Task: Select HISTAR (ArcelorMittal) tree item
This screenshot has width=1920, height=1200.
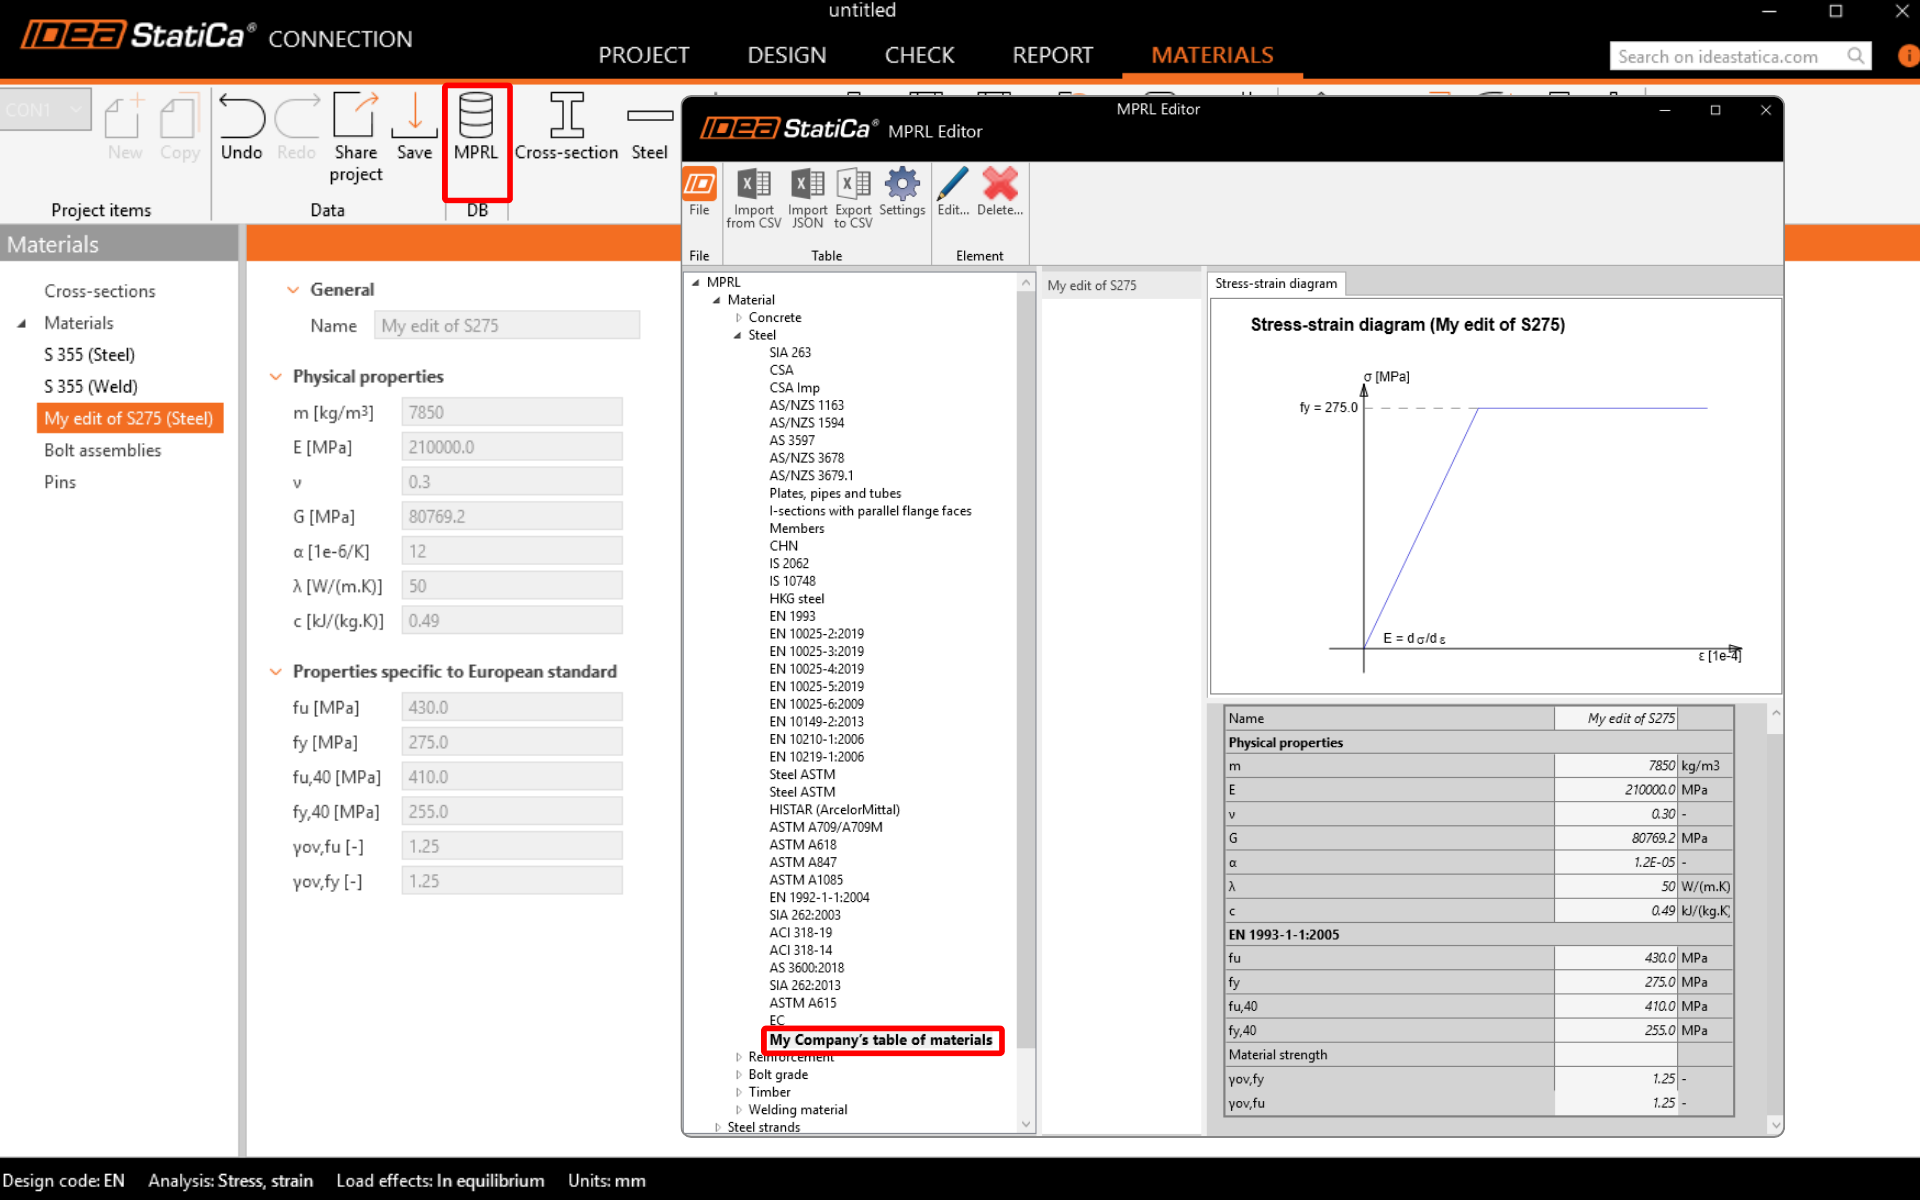Action: click(834, 810)
